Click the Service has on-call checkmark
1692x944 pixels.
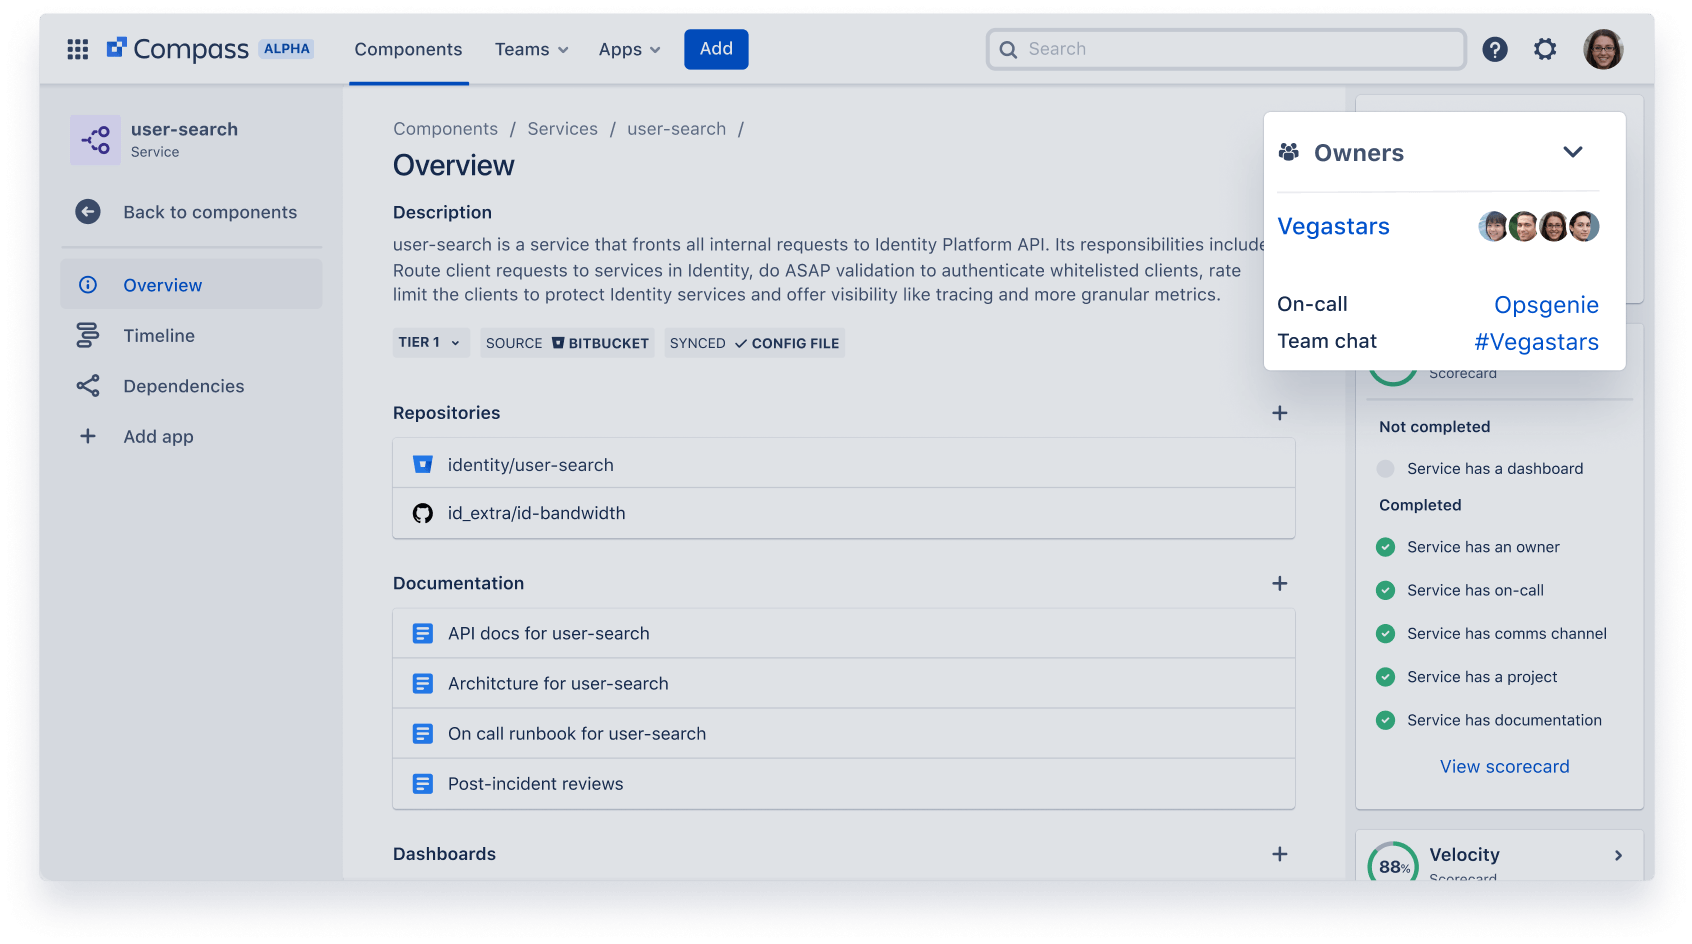[x=1385, y=591]
